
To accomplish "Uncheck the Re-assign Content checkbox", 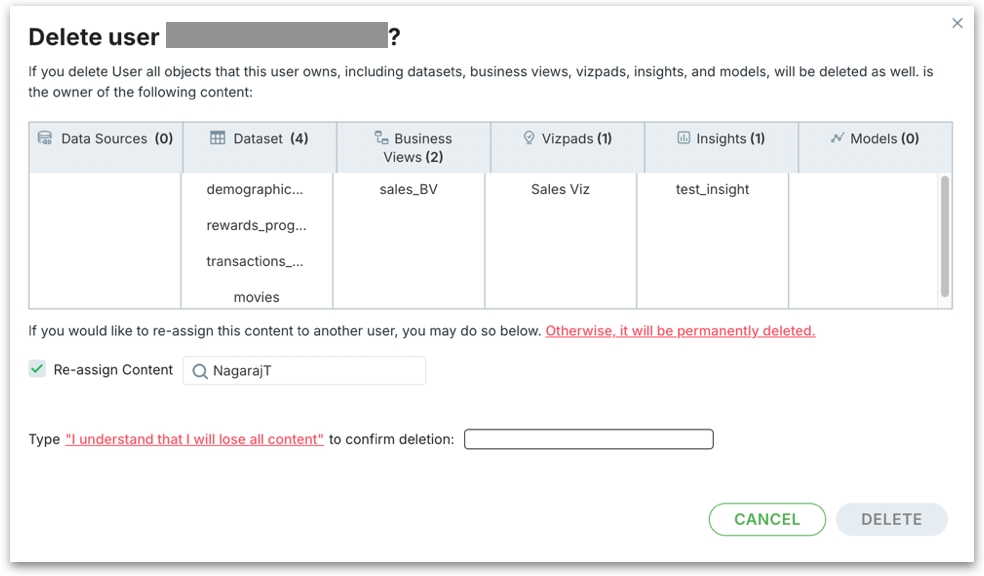I will pyautogui.click(x=37, y=369).
